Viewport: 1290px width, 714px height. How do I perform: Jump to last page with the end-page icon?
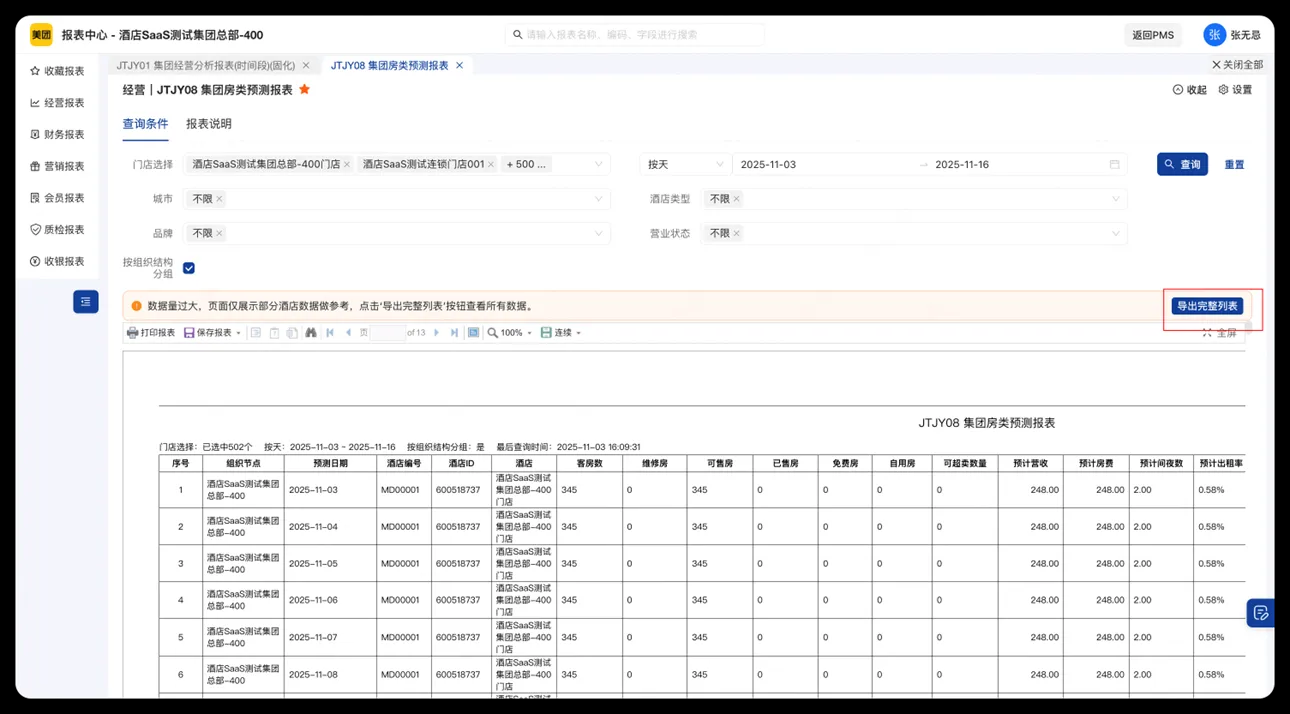pos(454,332)
